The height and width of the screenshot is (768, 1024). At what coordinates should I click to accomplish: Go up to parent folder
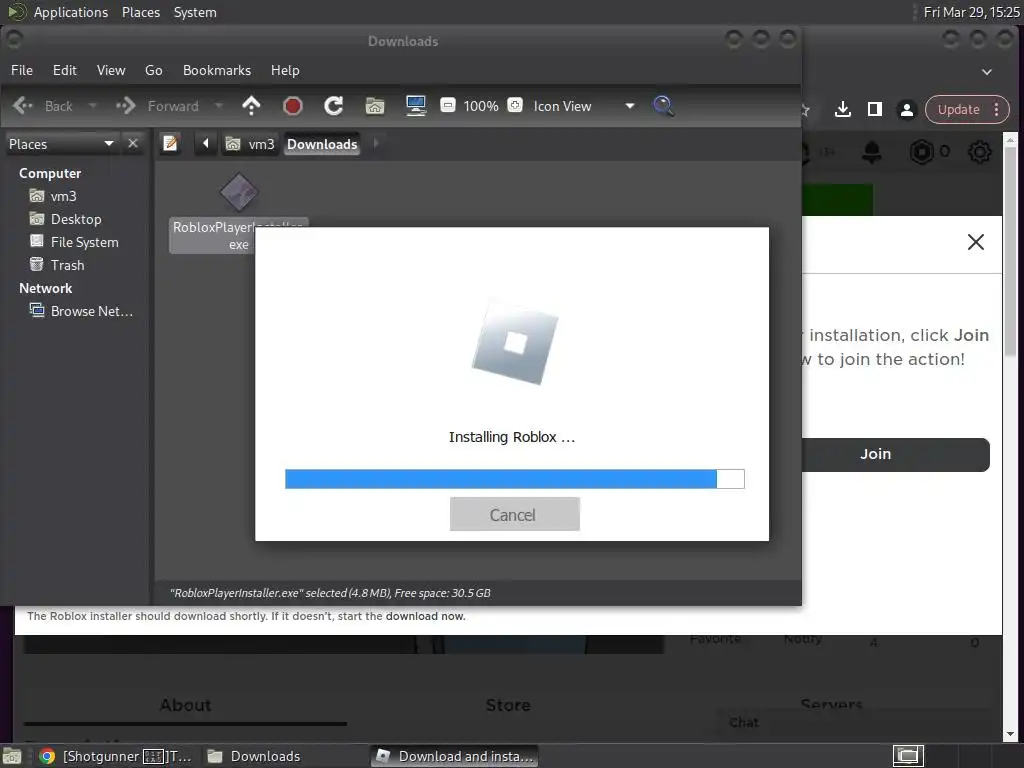(251, 106)
